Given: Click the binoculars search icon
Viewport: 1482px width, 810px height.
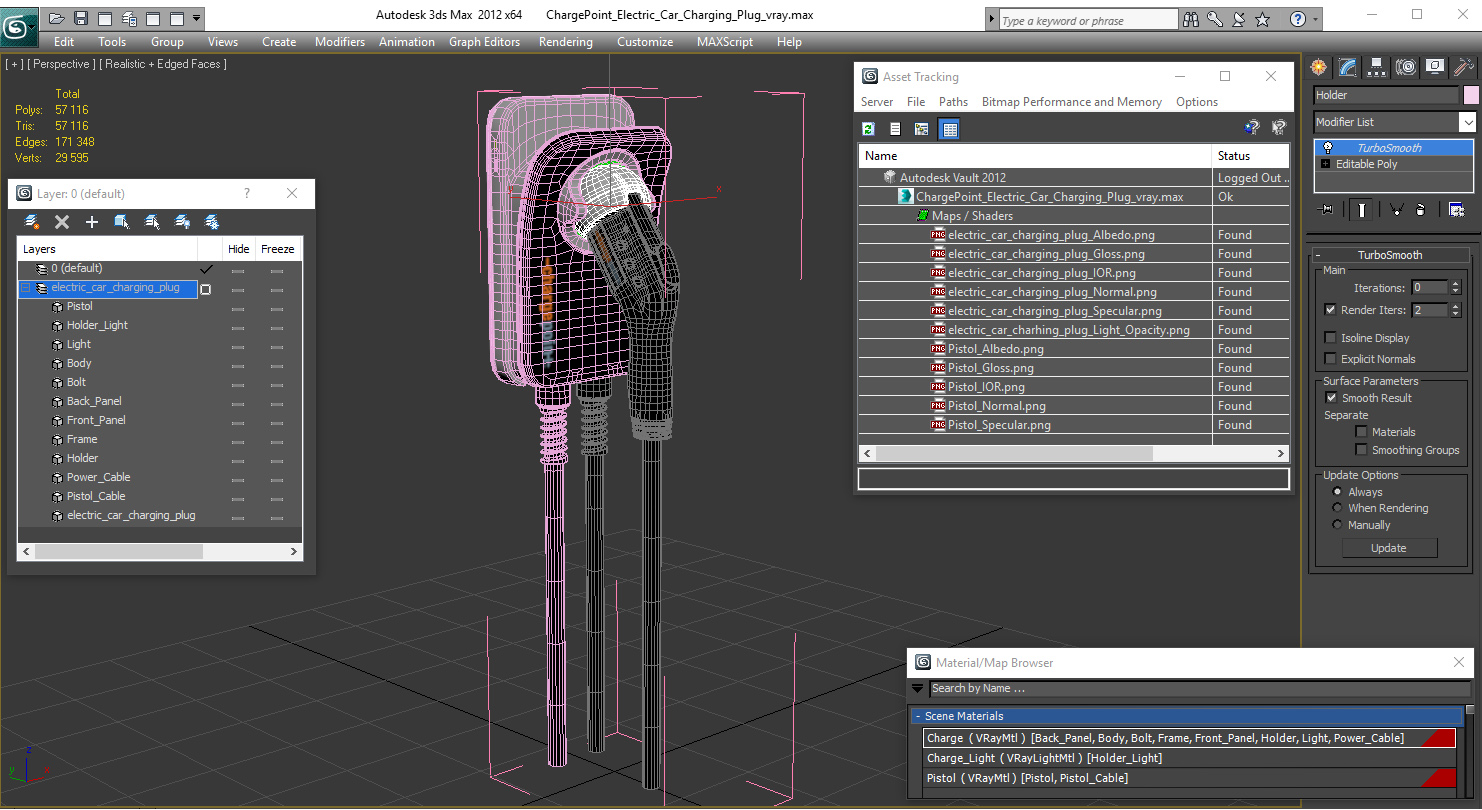Looking at the screenshot, I should coord(1190,19).
